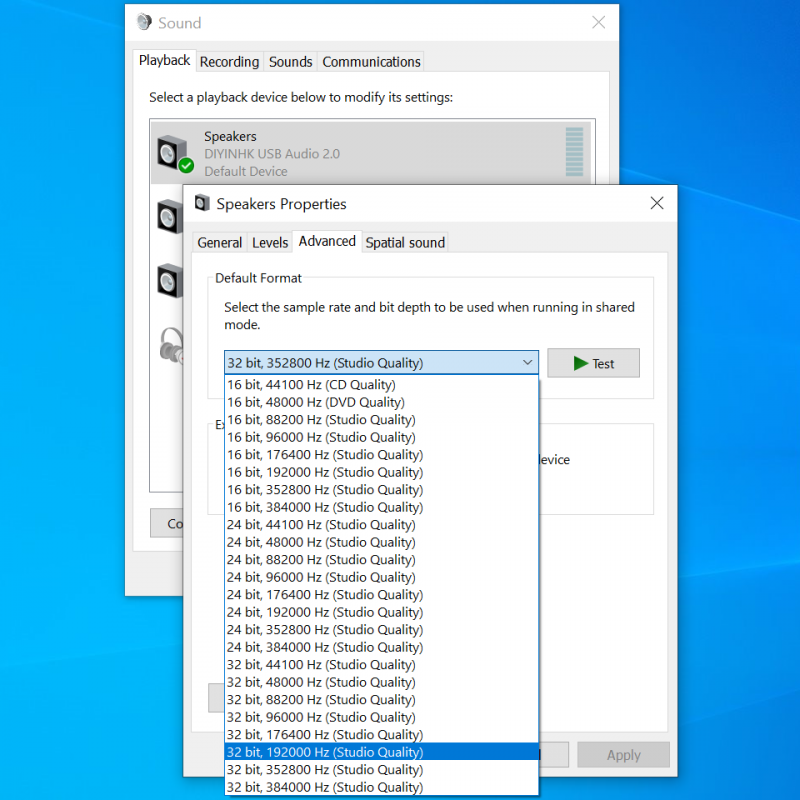Screen dimensions: 800x800
Task: Click the Apply button
Action: [623, 755]
